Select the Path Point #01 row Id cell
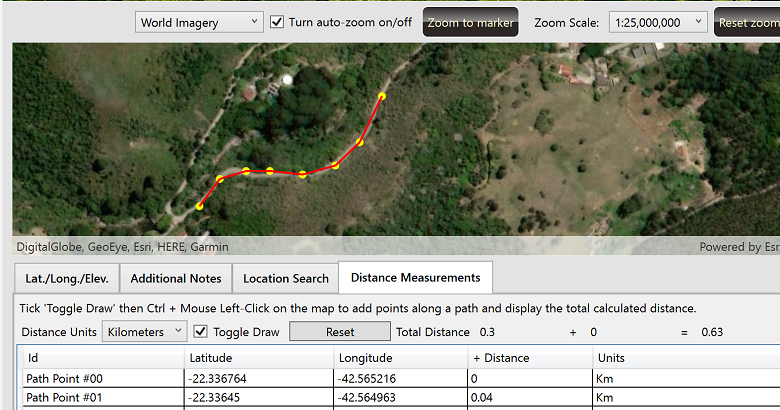The image size is (780, 410). coord(103,398)
